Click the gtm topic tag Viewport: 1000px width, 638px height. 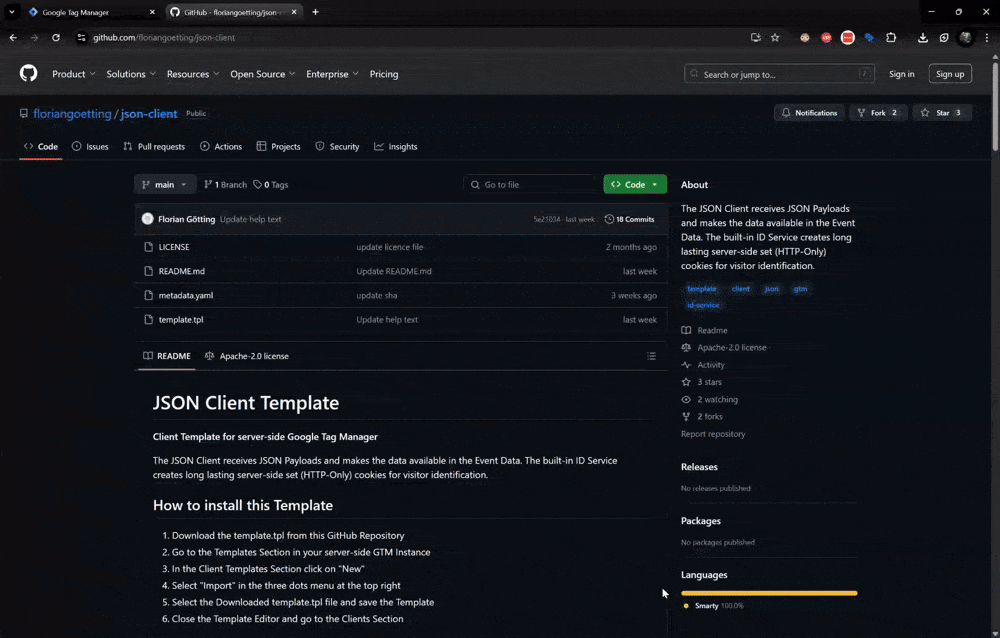pos(800,289)
